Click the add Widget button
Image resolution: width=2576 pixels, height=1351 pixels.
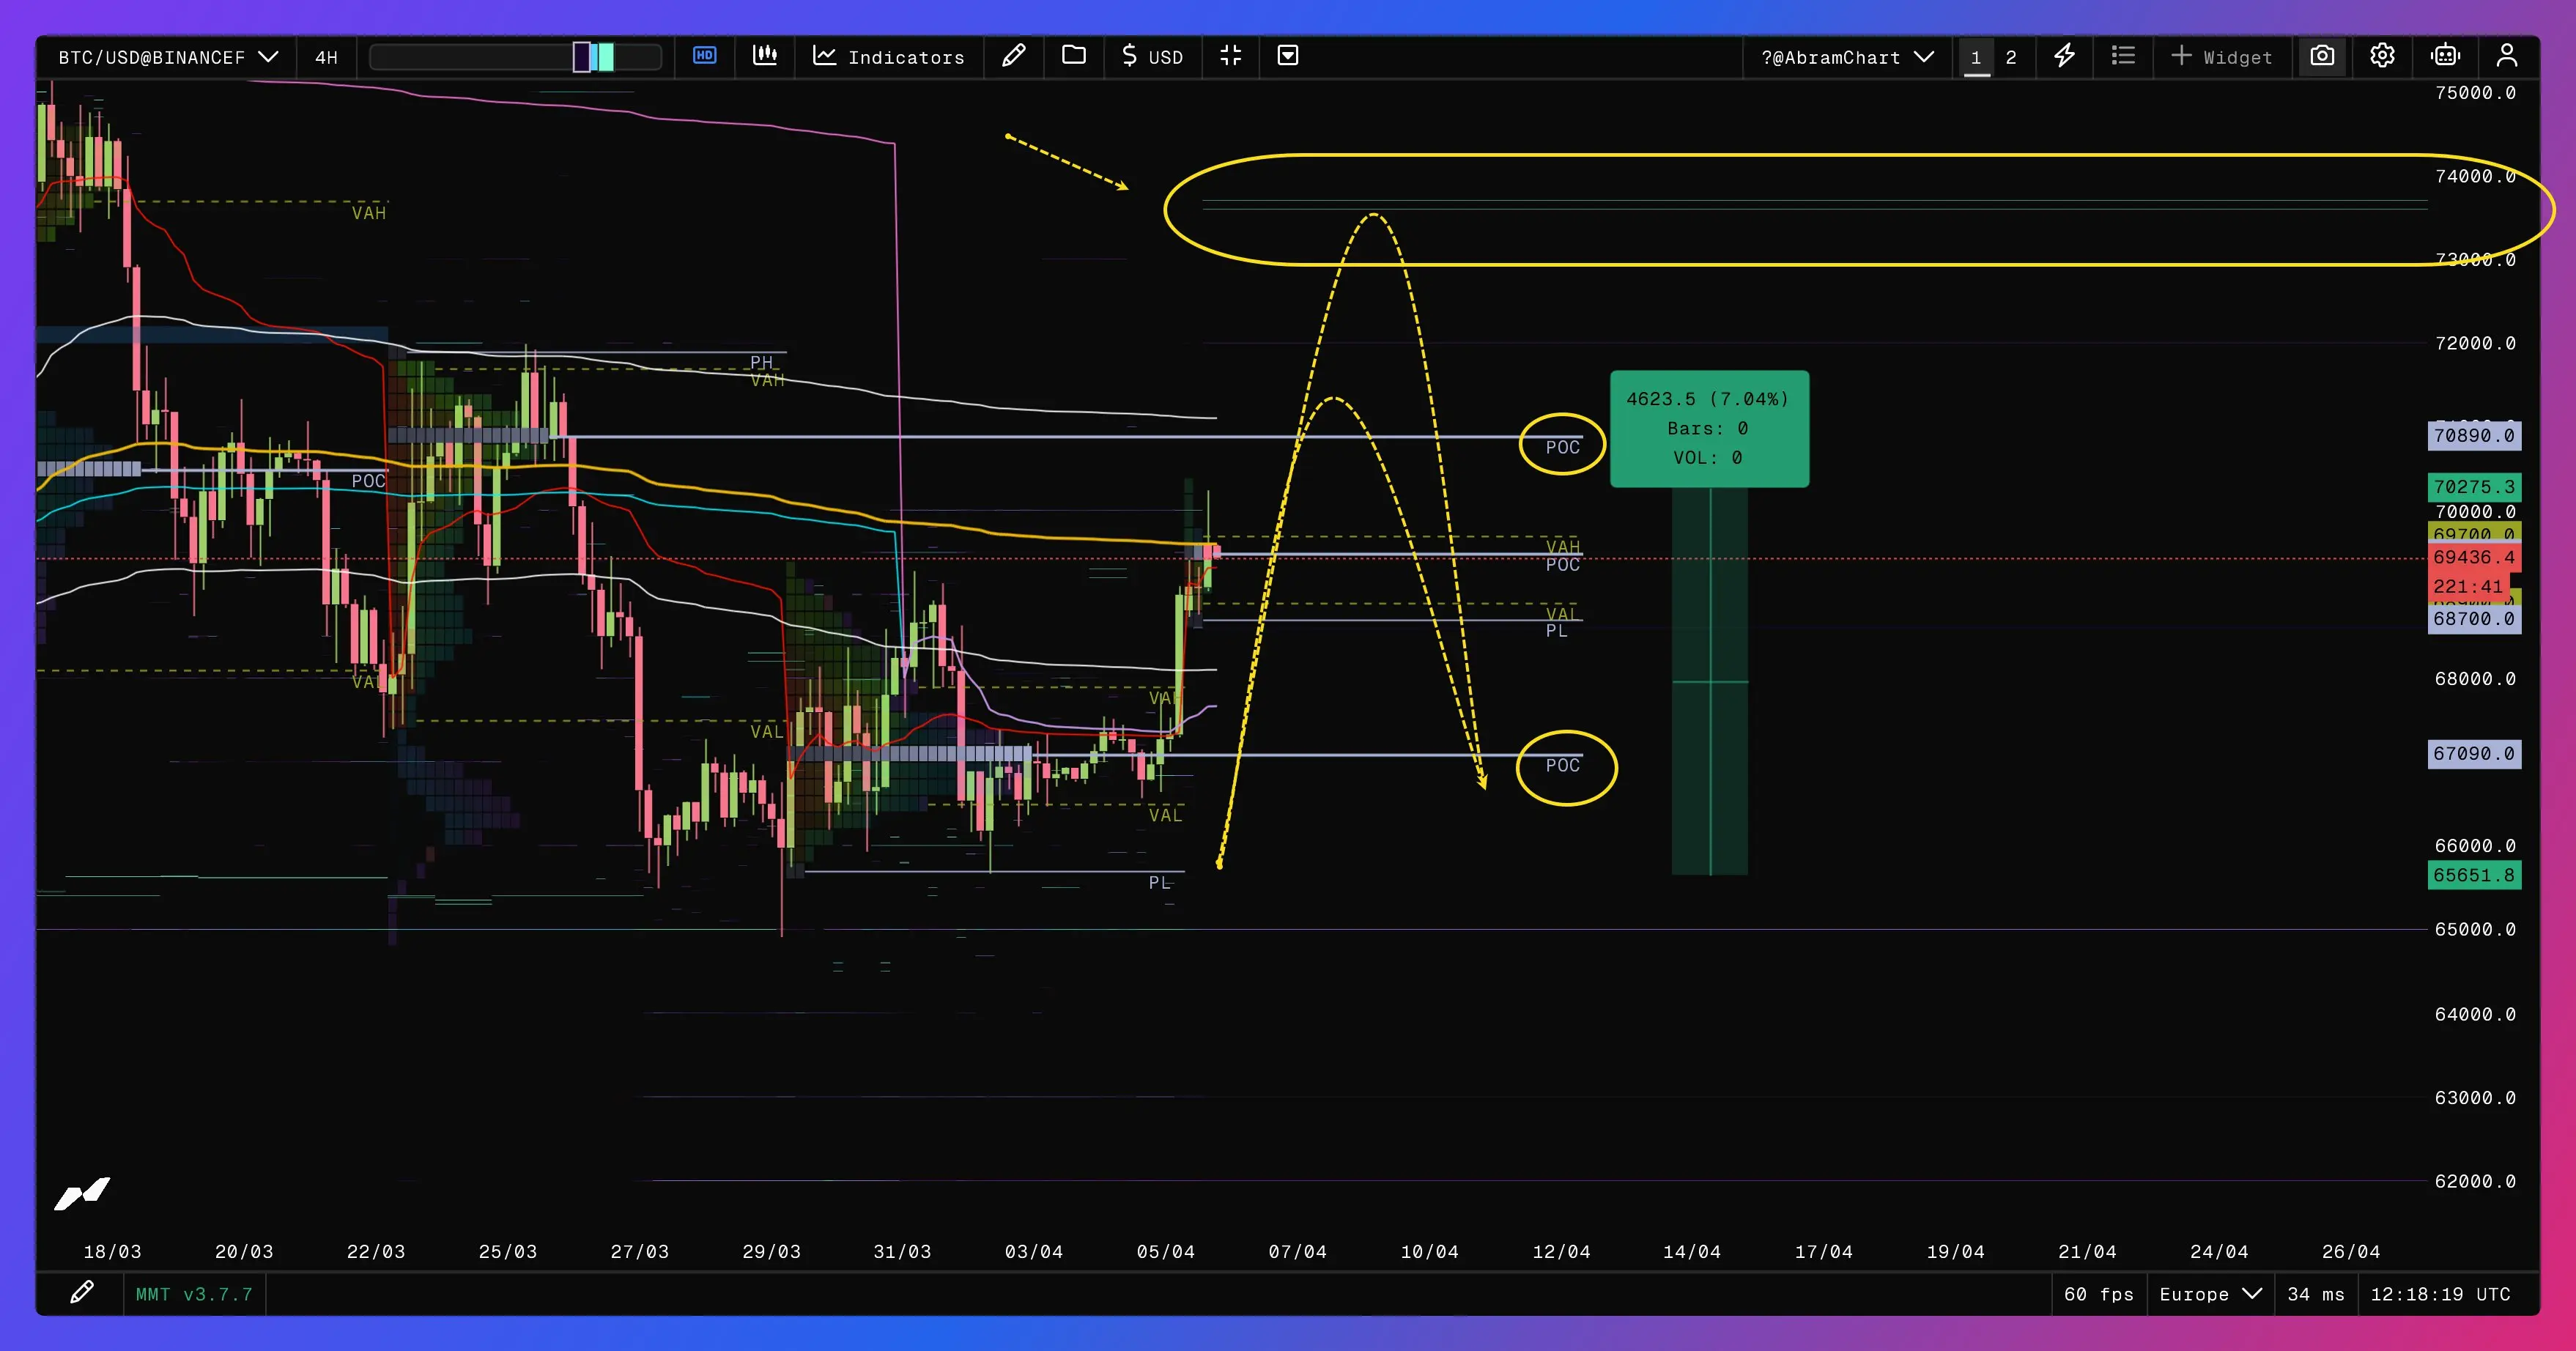click(x=2222, y=57)
